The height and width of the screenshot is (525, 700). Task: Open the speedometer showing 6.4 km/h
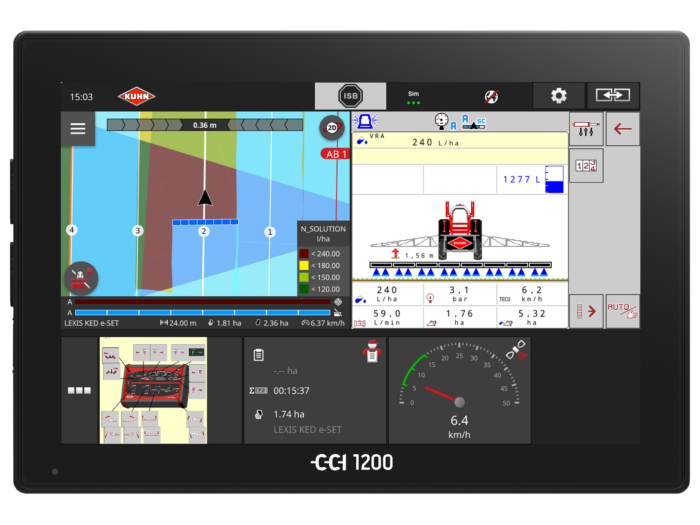pos(460,390)
